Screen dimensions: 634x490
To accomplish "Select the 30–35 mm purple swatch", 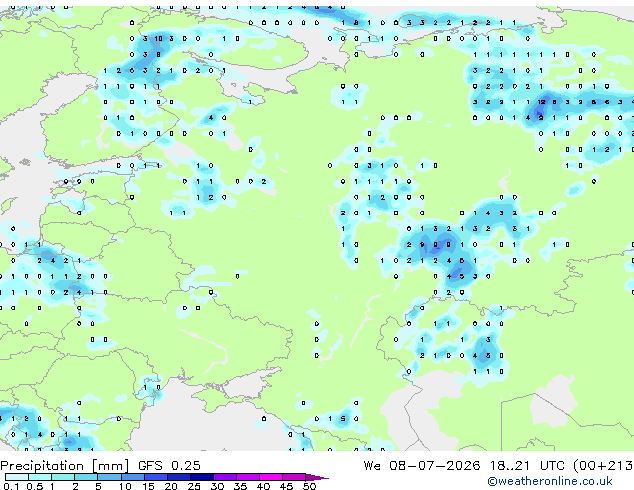I will 224,477.
